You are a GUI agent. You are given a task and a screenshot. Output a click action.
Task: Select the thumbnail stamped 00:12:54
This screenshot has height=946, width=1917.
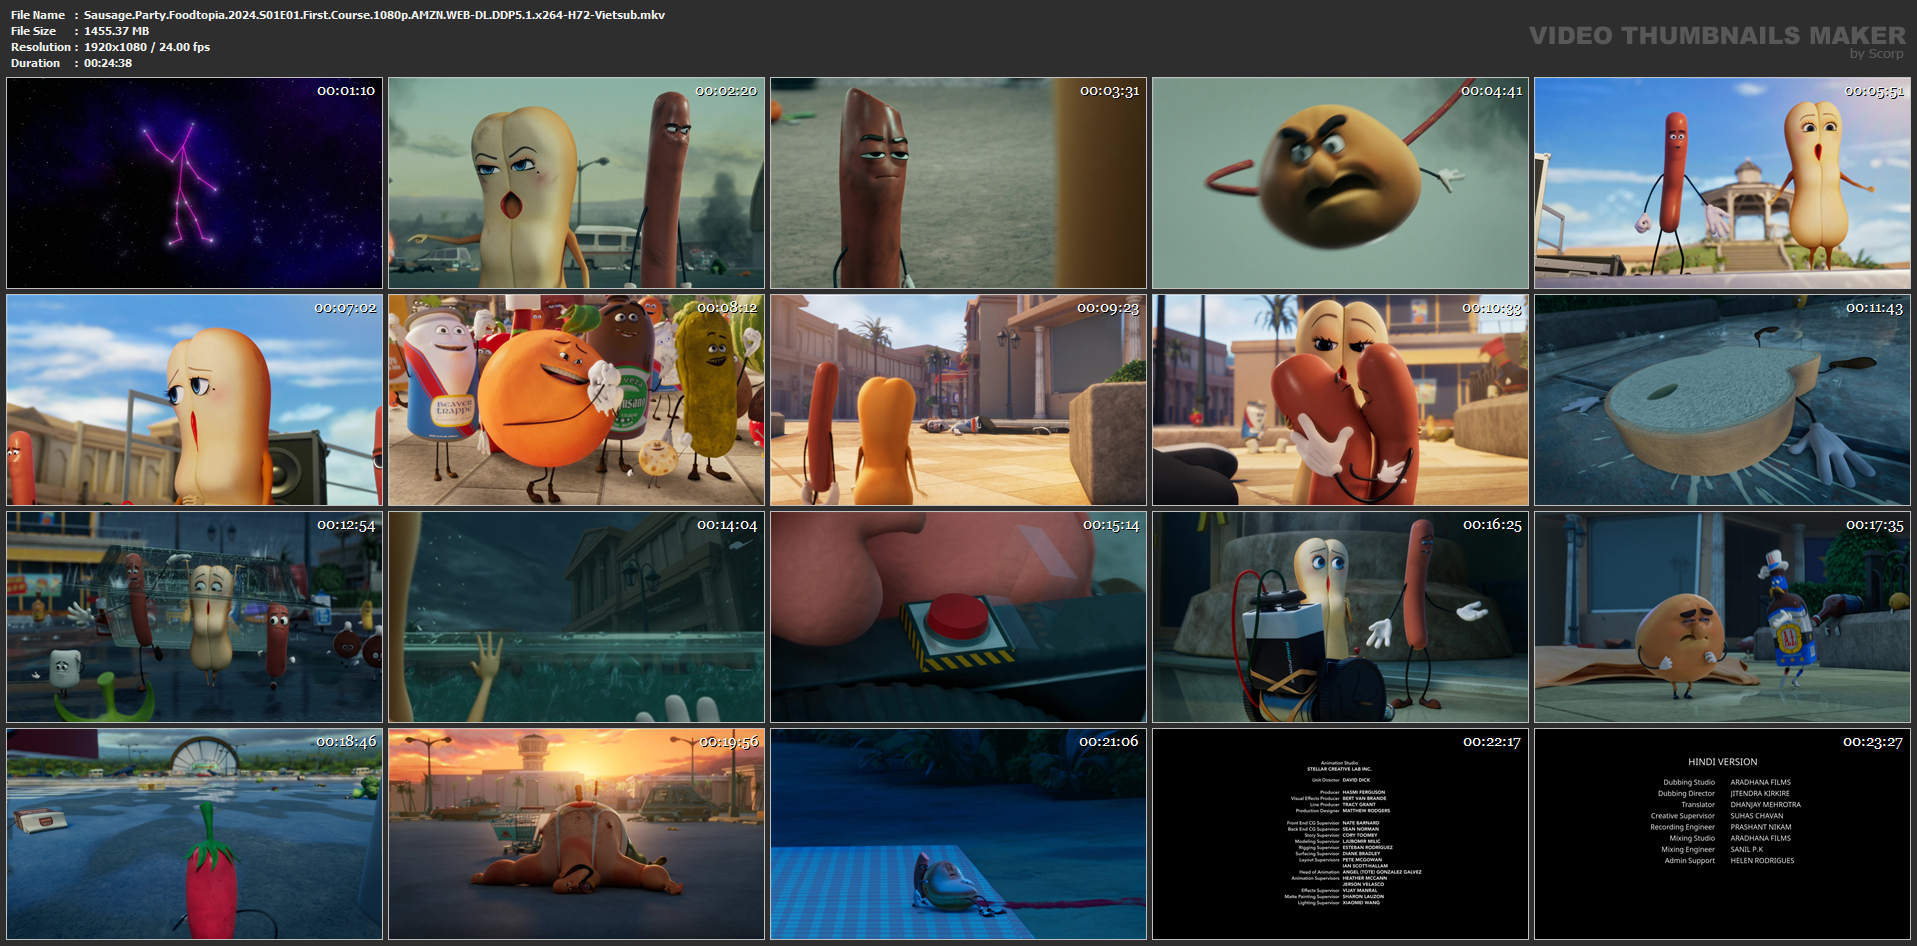click(x=194, y=617)
